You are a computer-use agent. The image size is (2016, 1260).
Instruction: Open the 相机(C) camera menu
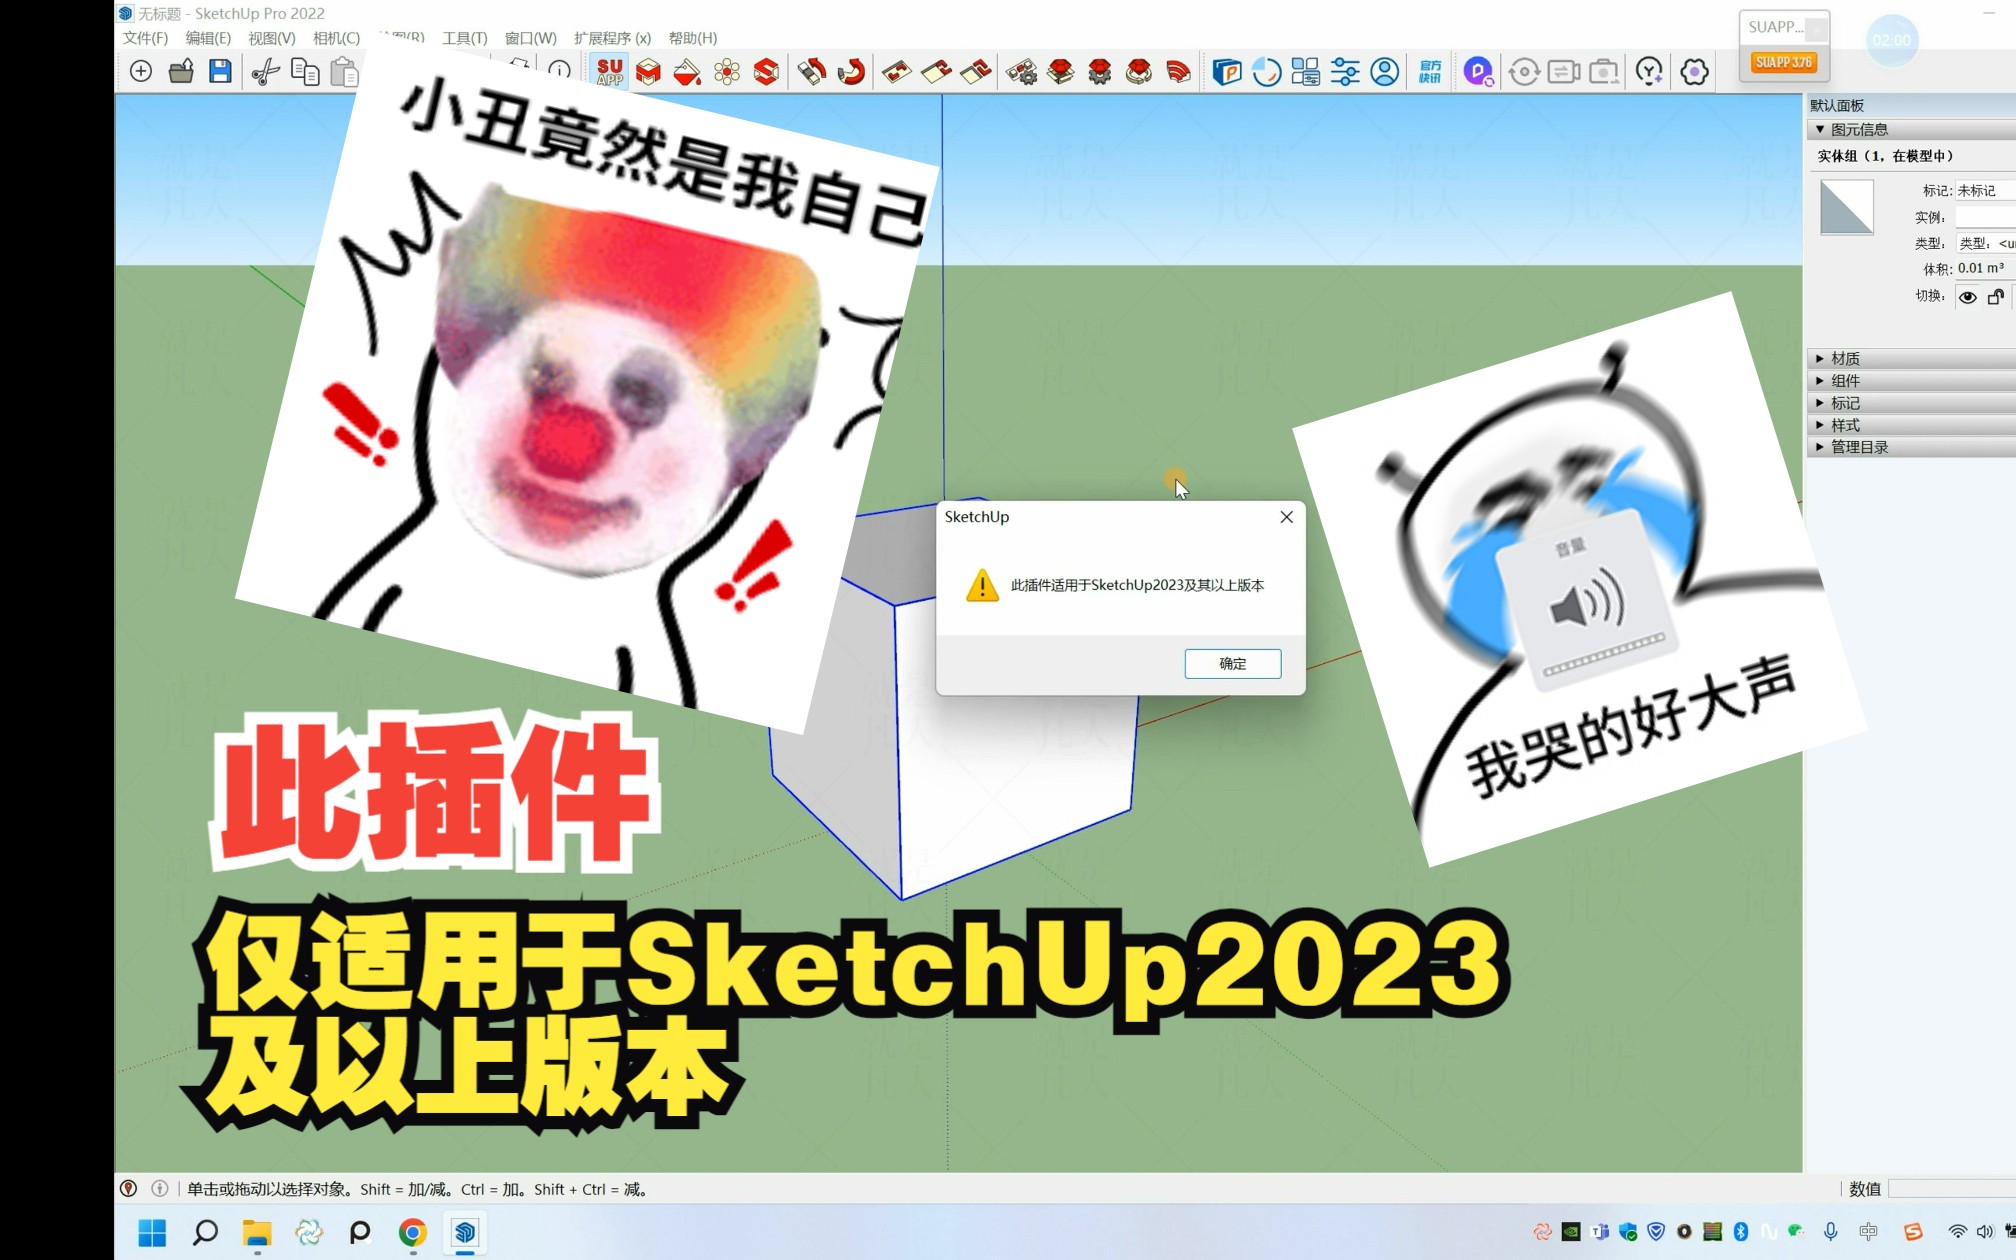[x=336, y=38]
